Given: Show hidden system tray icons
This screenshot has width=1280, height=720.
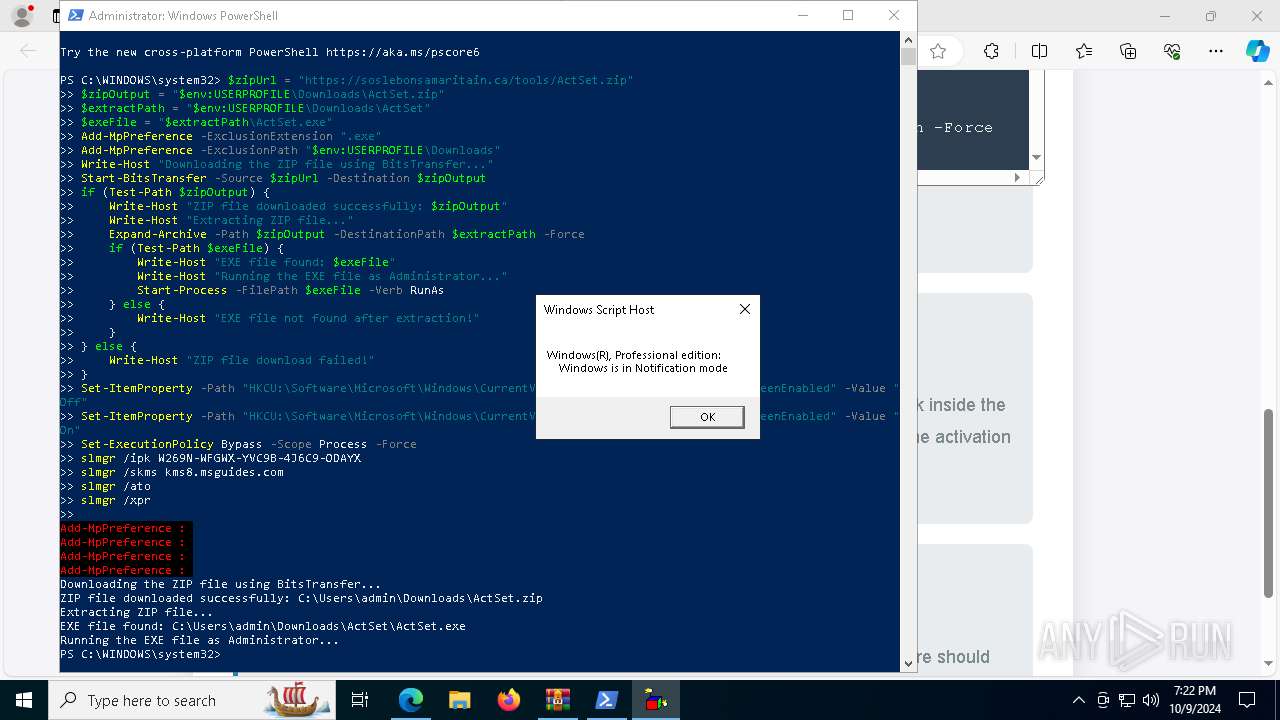Looking at the screenshot, I should tap(1078, 700).
